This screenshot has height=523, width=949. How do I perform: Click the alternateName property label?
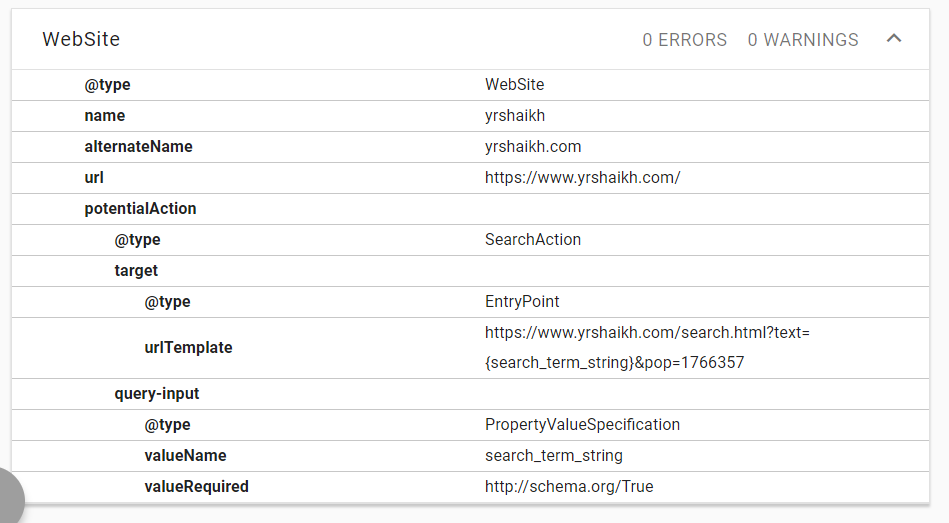(x=138, y=147)
